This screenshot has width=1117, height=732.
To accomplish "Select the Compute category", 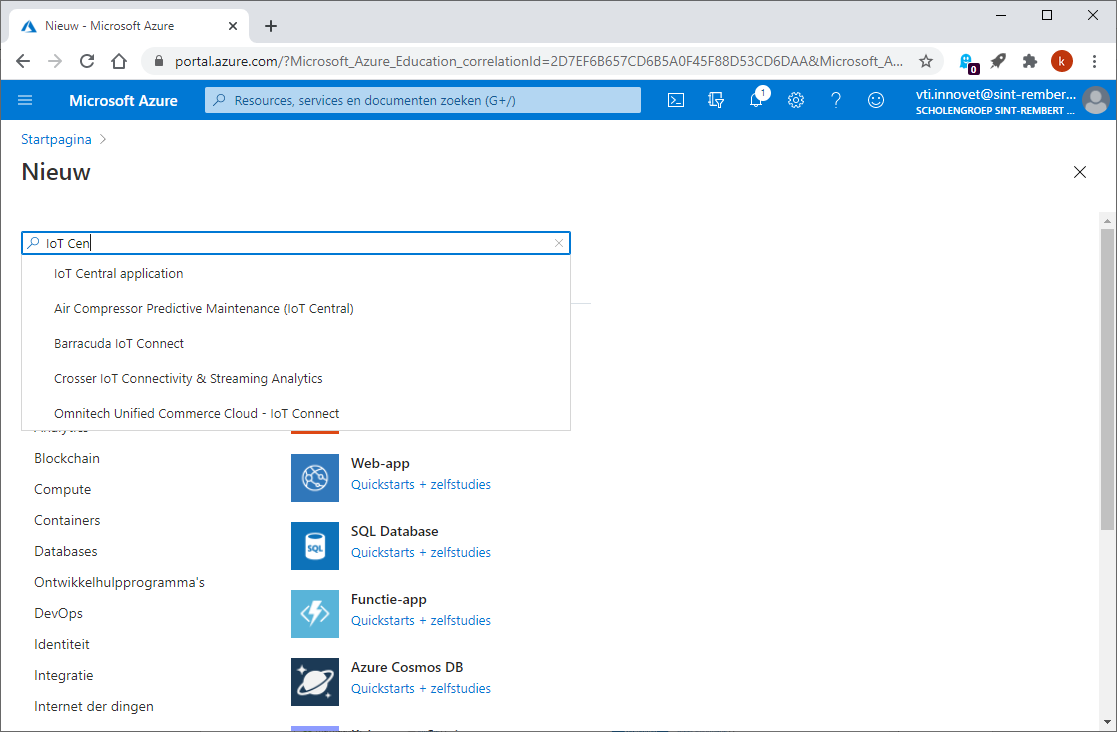I will click(x=63, y=490).
